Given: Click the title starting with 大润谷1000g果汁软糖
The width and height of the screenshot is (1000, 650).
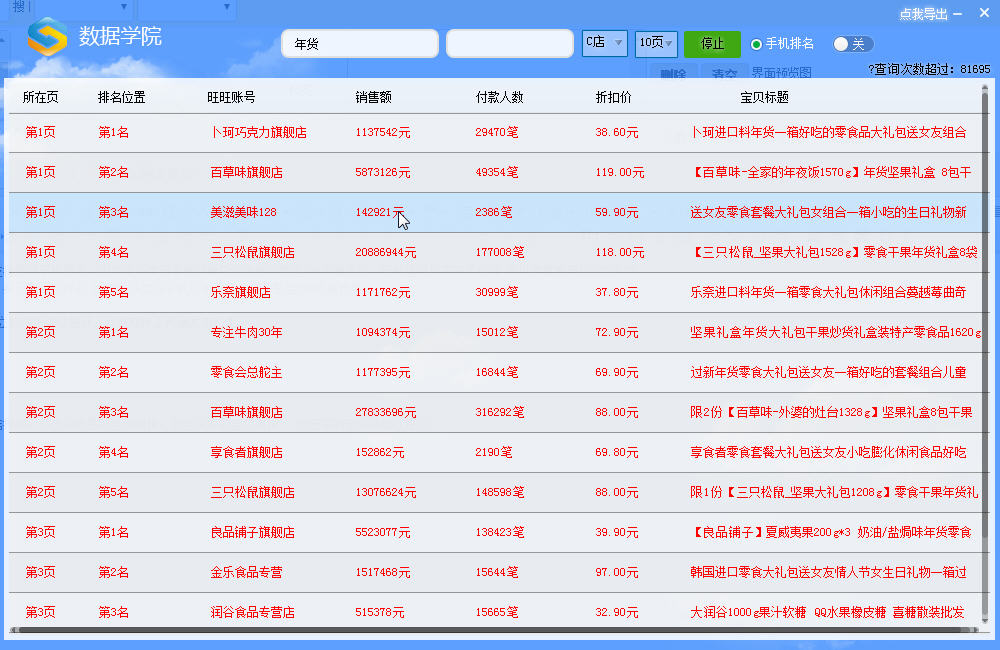Looking at the screenshot, I should pos(827,612).
